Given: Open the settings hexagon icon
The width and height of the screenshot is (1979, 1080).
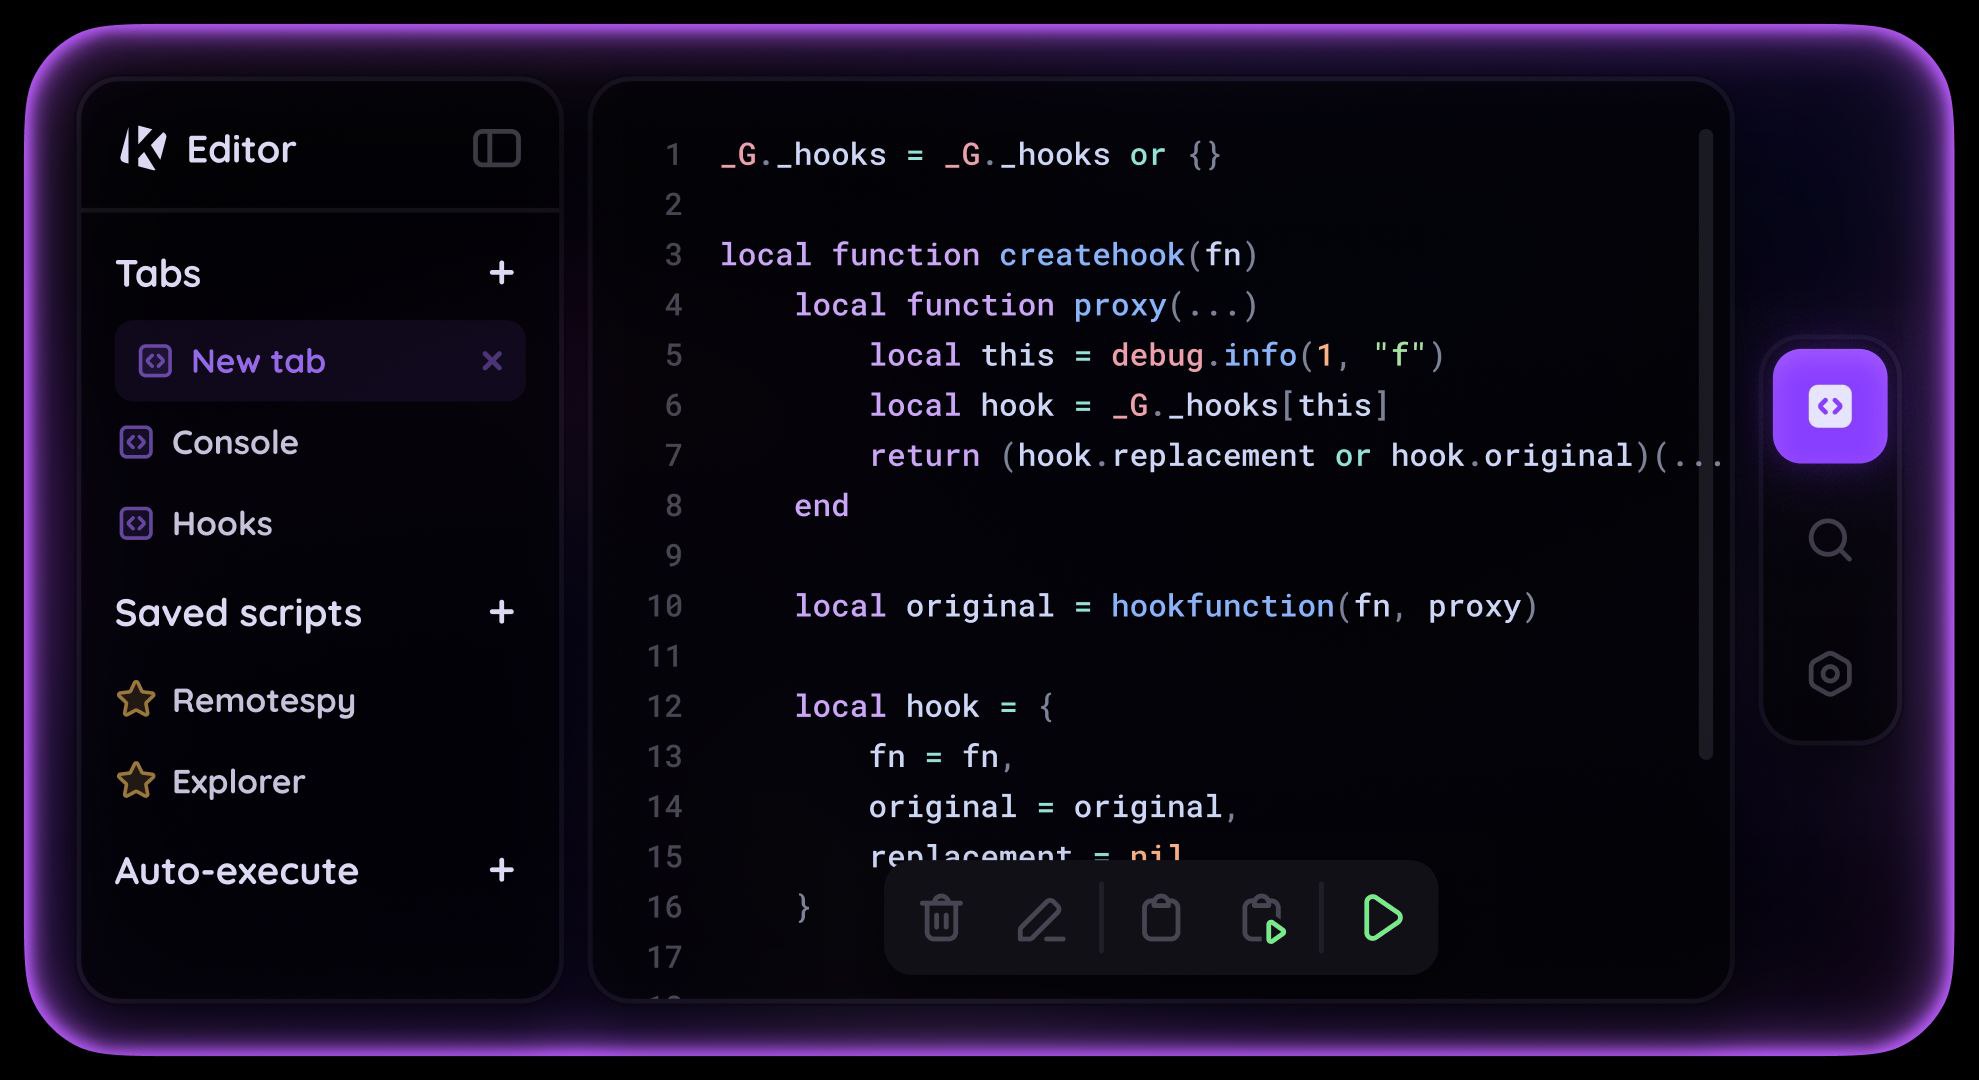Looking at the screenshot, I should coord(1829,674).
